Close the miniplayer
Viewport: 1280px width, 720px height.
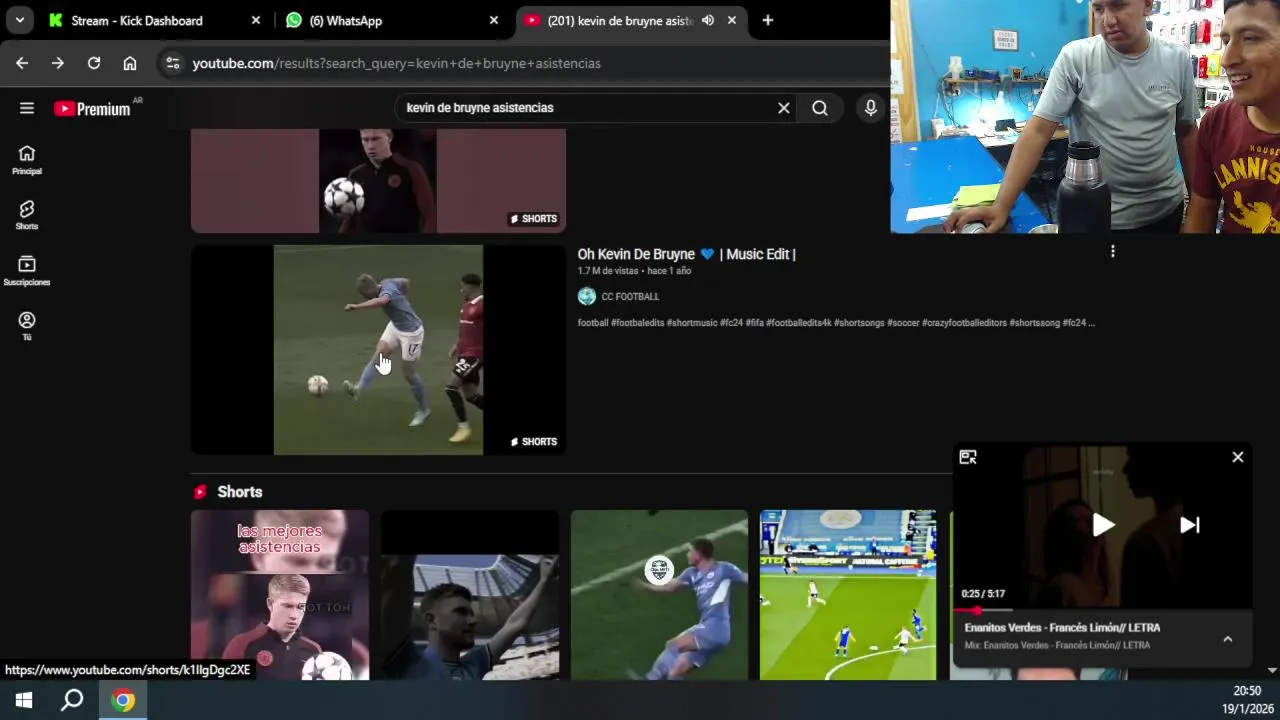1238,457
